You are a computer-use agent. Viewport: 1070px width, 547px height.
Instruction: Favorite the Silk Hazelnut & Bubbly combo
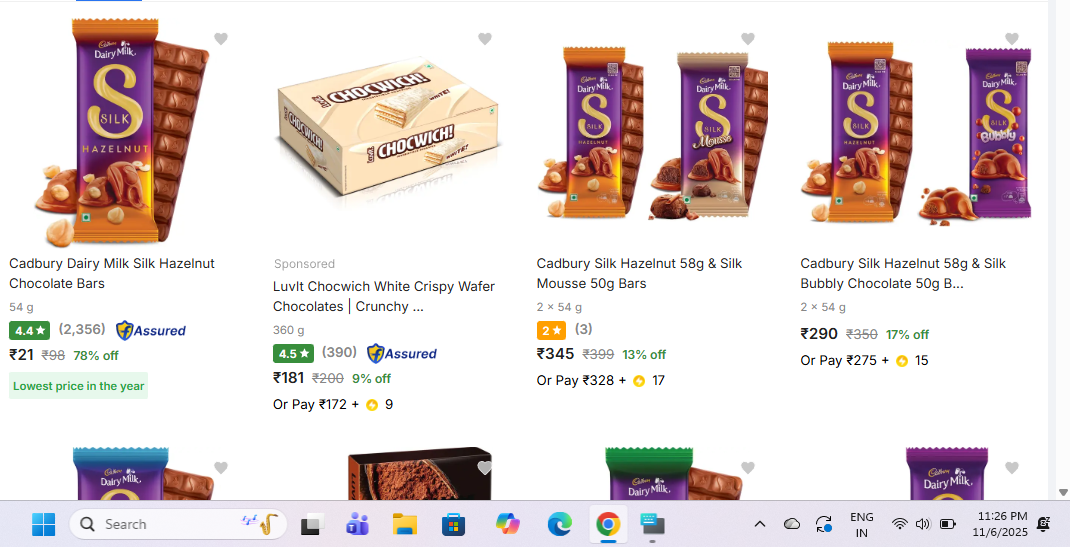[x=1012, y=39]
